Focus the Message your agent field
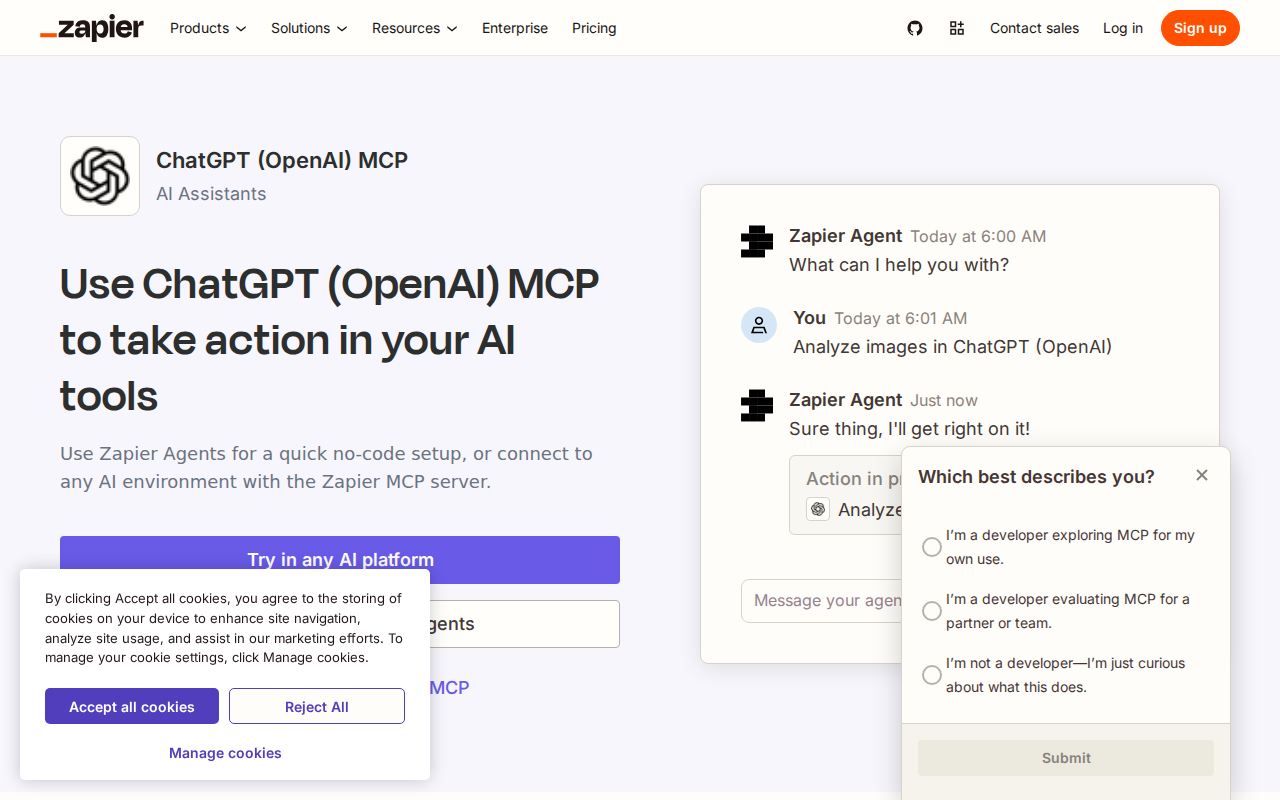1280x800 pixels. pyautogui.click(x=821, y=601)
